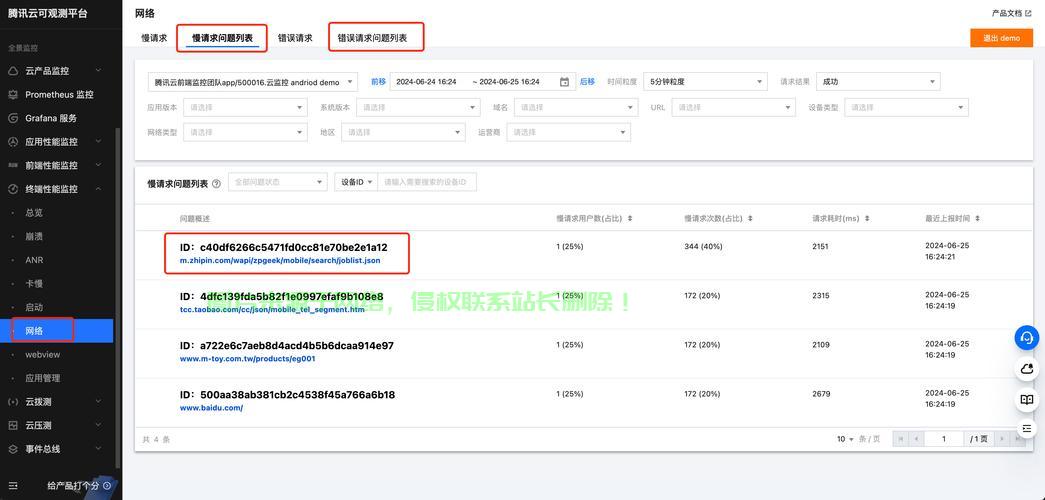This screenshot has height=500, width=1045.
Task: Click the 云压测 sidebar icon
Action: pyautogui.click(x=13, y=425)
